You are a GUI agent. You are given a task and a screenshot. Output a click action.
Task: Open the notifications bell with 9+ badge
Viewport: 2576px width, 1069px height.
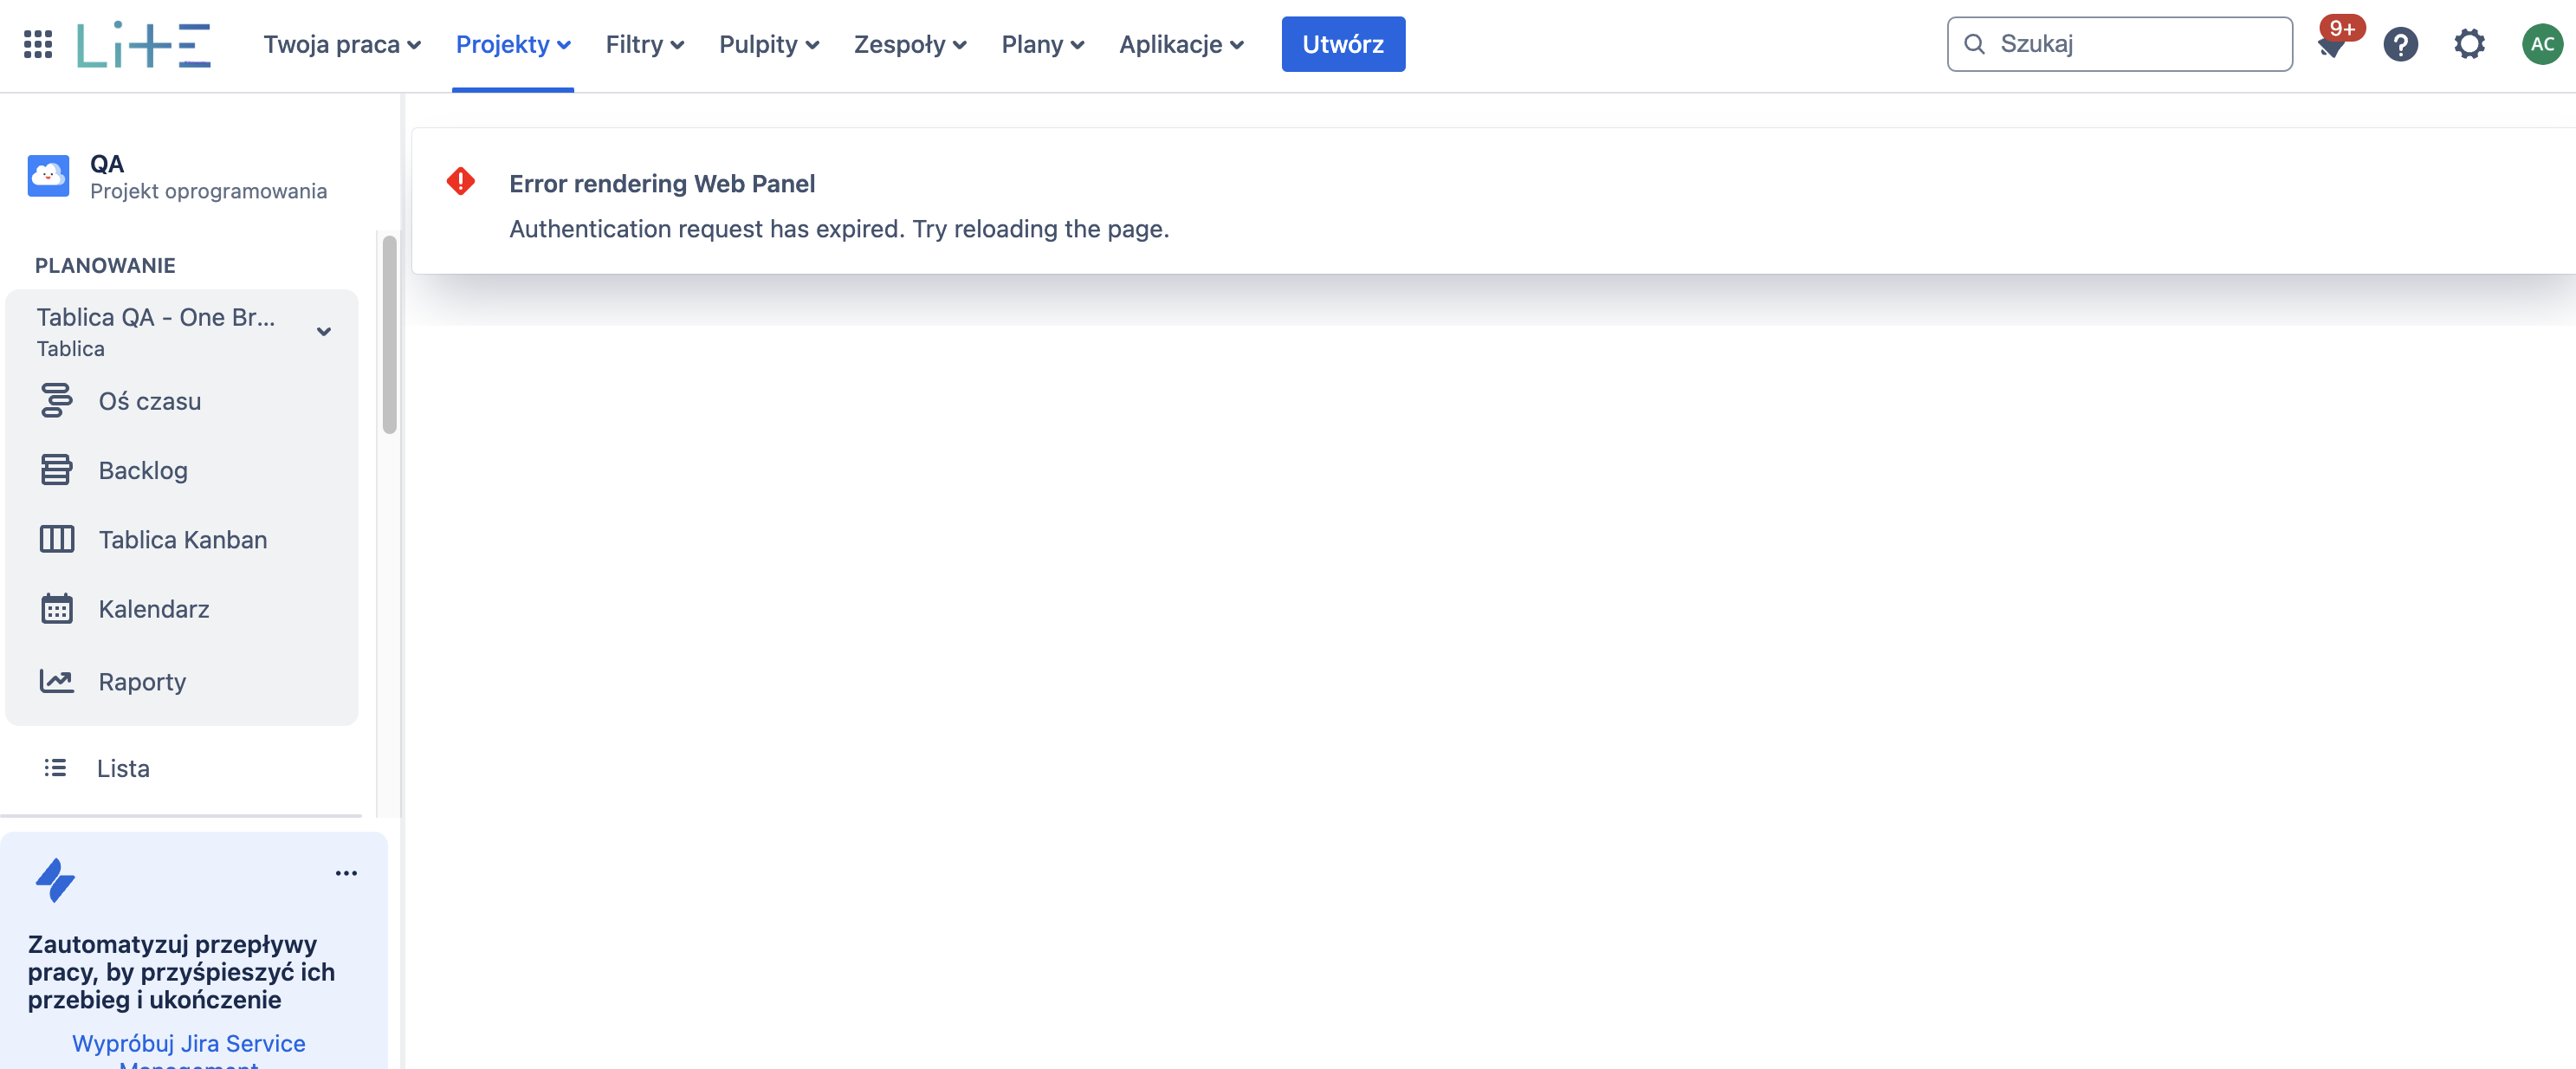click(x=2333, y=44)
